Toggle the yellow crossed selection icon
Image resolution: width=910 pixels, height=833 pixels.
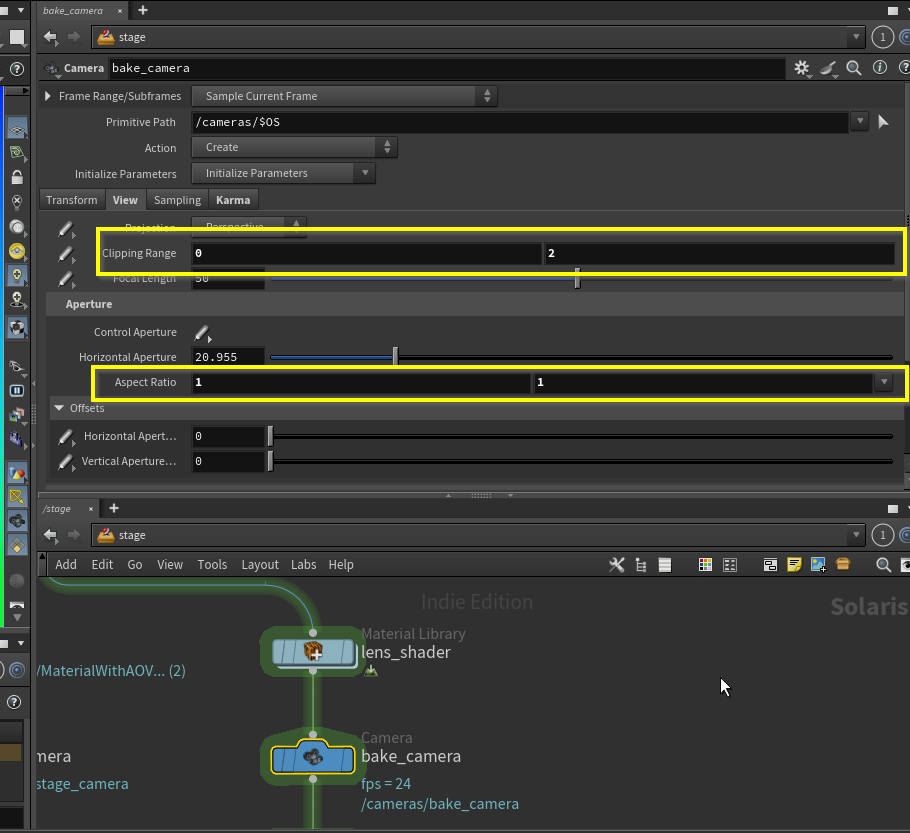(17, 497)
